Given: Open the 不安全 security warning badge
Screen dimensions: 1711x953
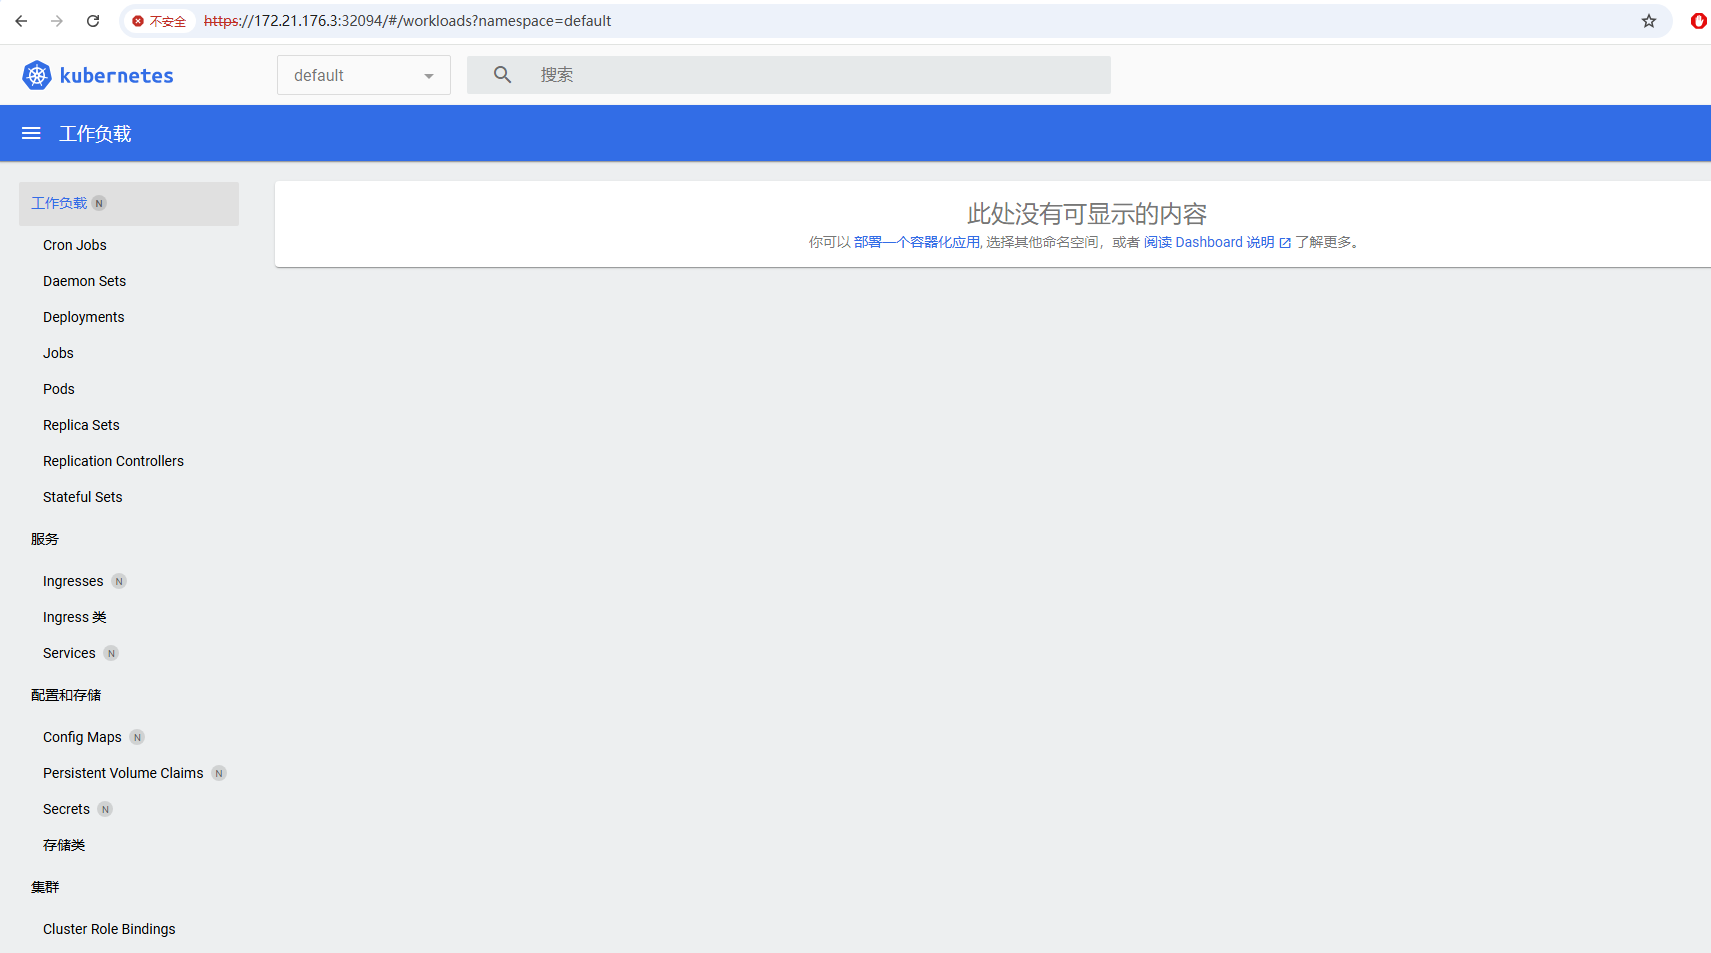Looking at the screenshot, I should pos(158,20).
